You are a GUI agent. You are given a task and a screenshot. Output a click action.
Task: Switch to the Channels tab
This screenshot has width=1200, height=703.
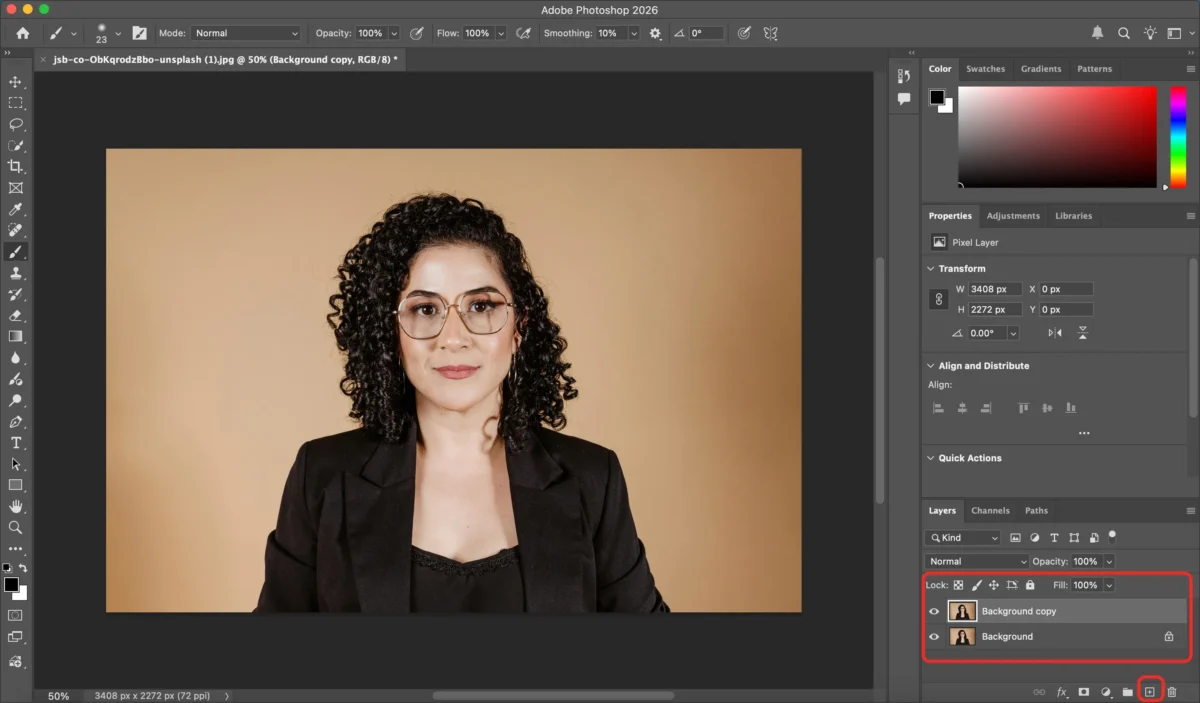990,510
